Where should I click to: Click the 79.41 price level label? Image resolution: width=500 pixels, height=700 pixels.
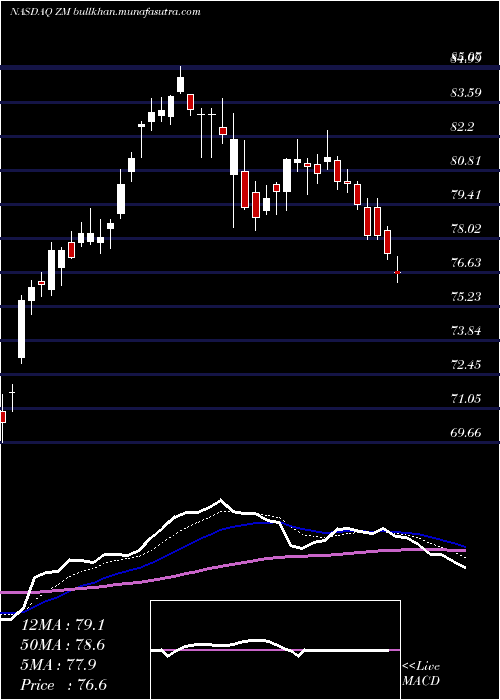(466, 195)
